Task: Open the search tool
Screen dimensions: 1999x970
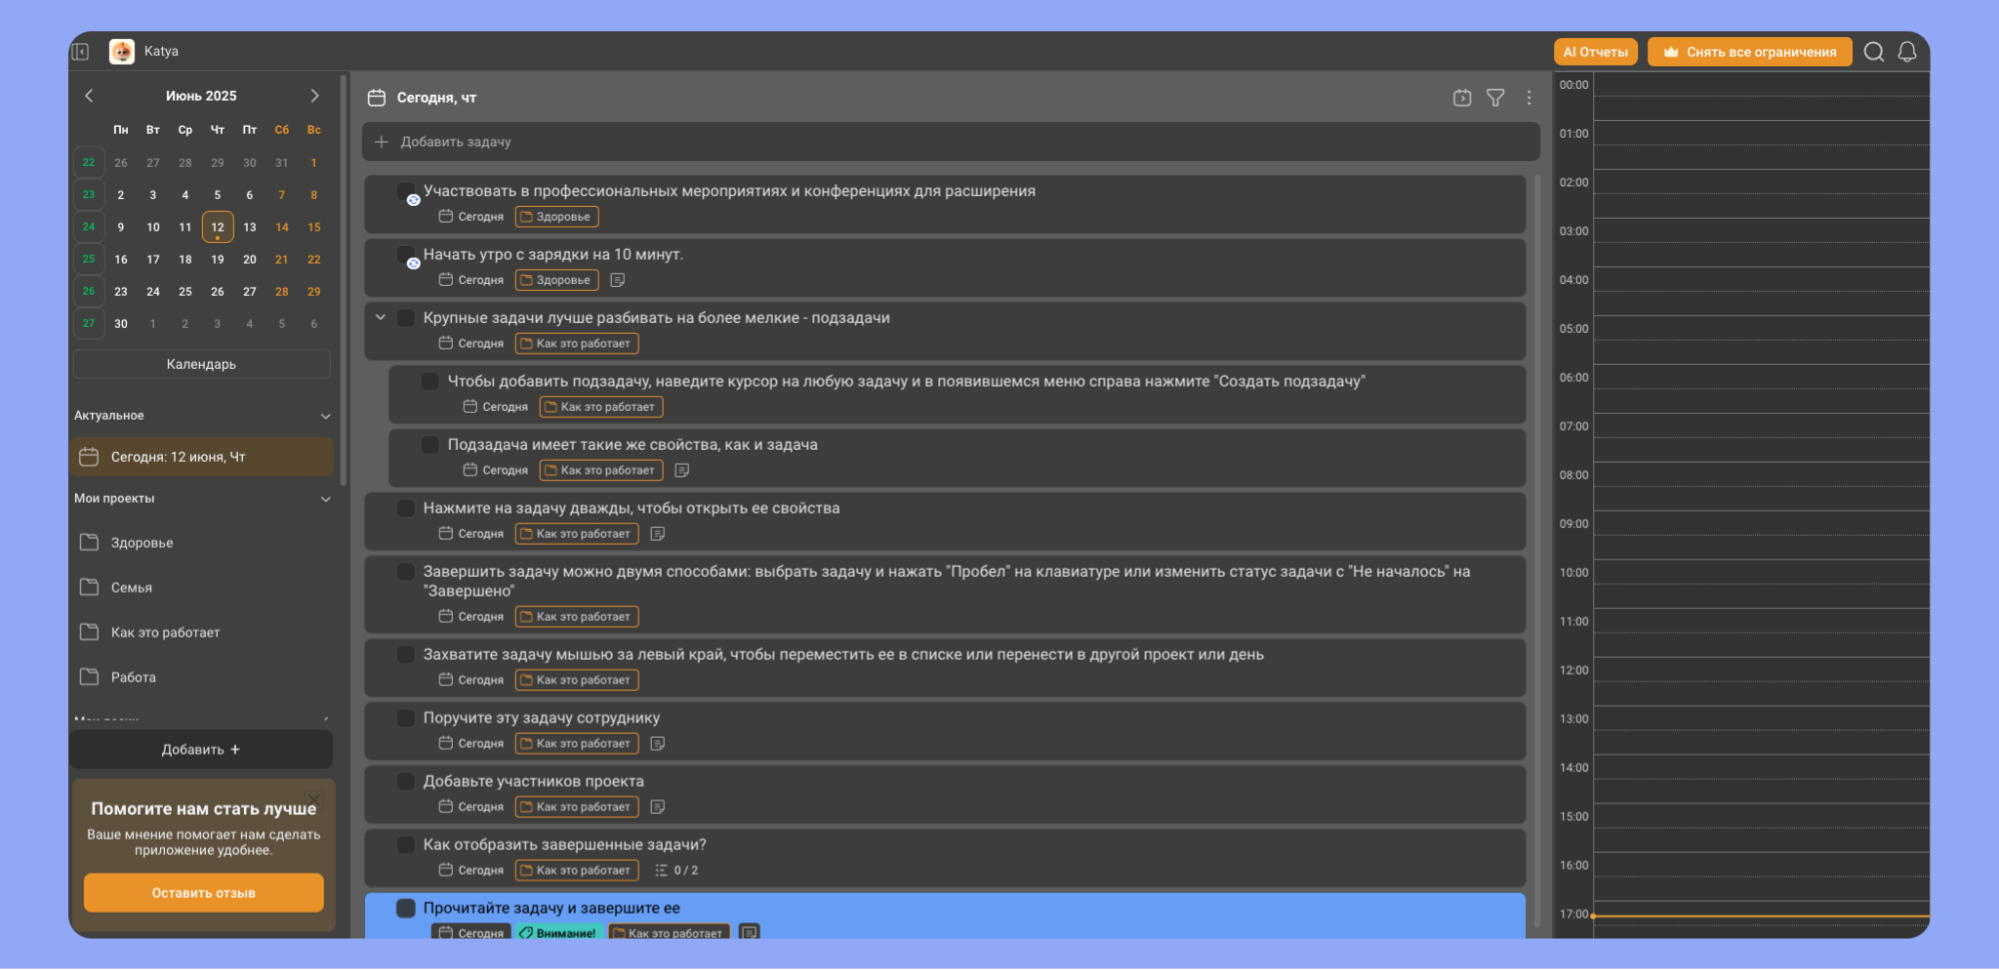Action: (1873, 52)
